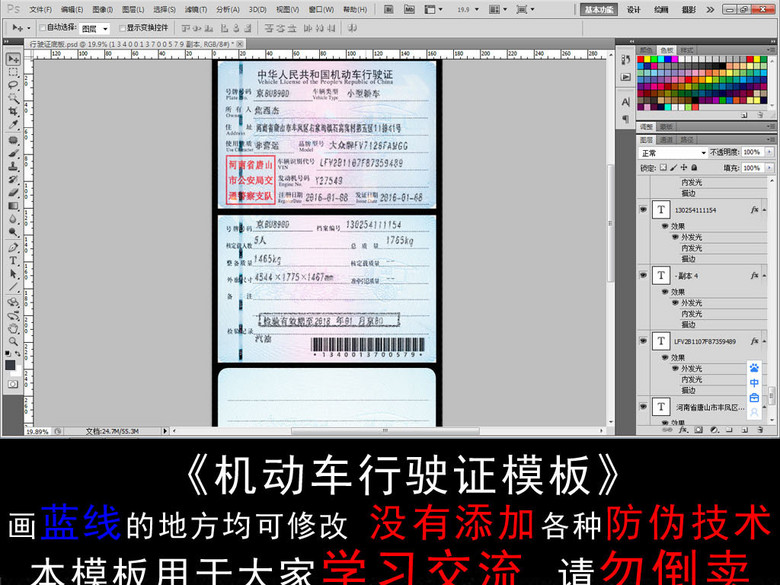
Task: Select the Hand tool
Action: [13, 328]
